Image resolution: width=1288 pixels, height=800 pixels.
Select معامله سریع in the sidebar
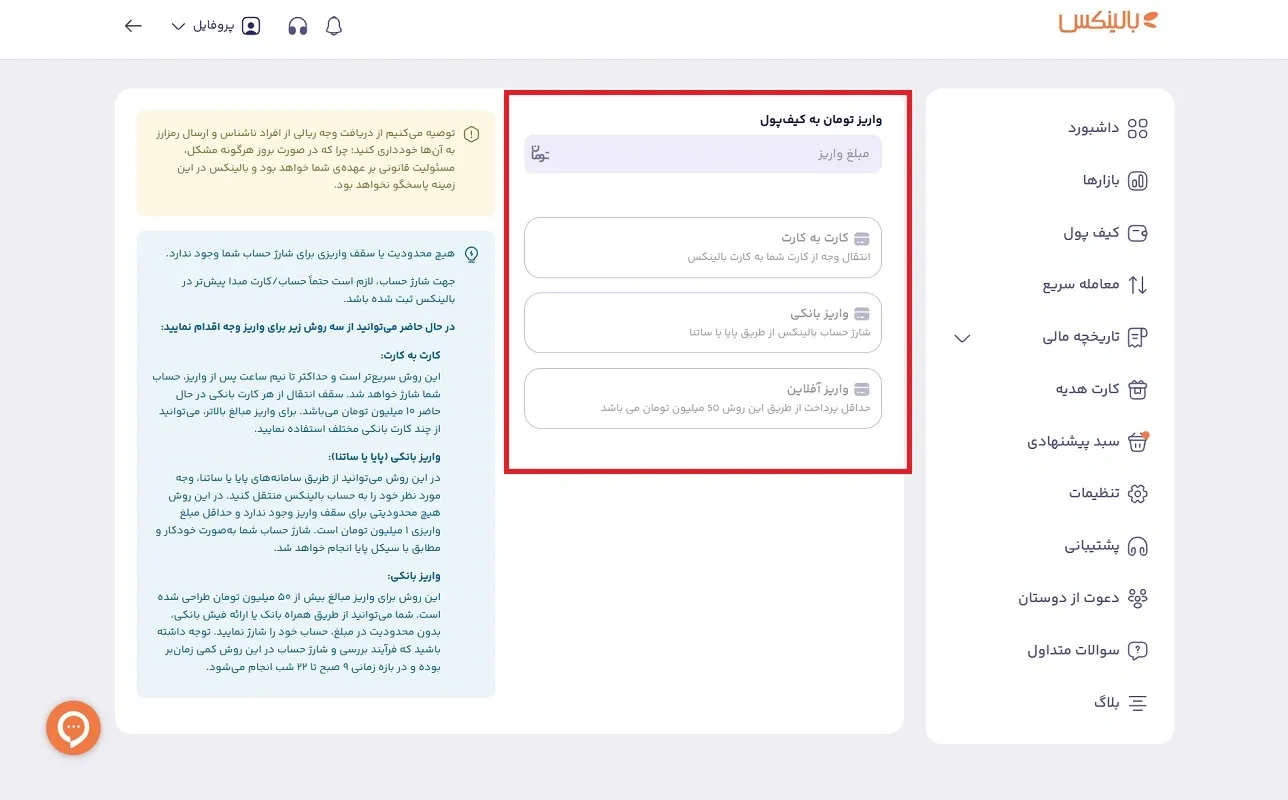coord(1080,285)
